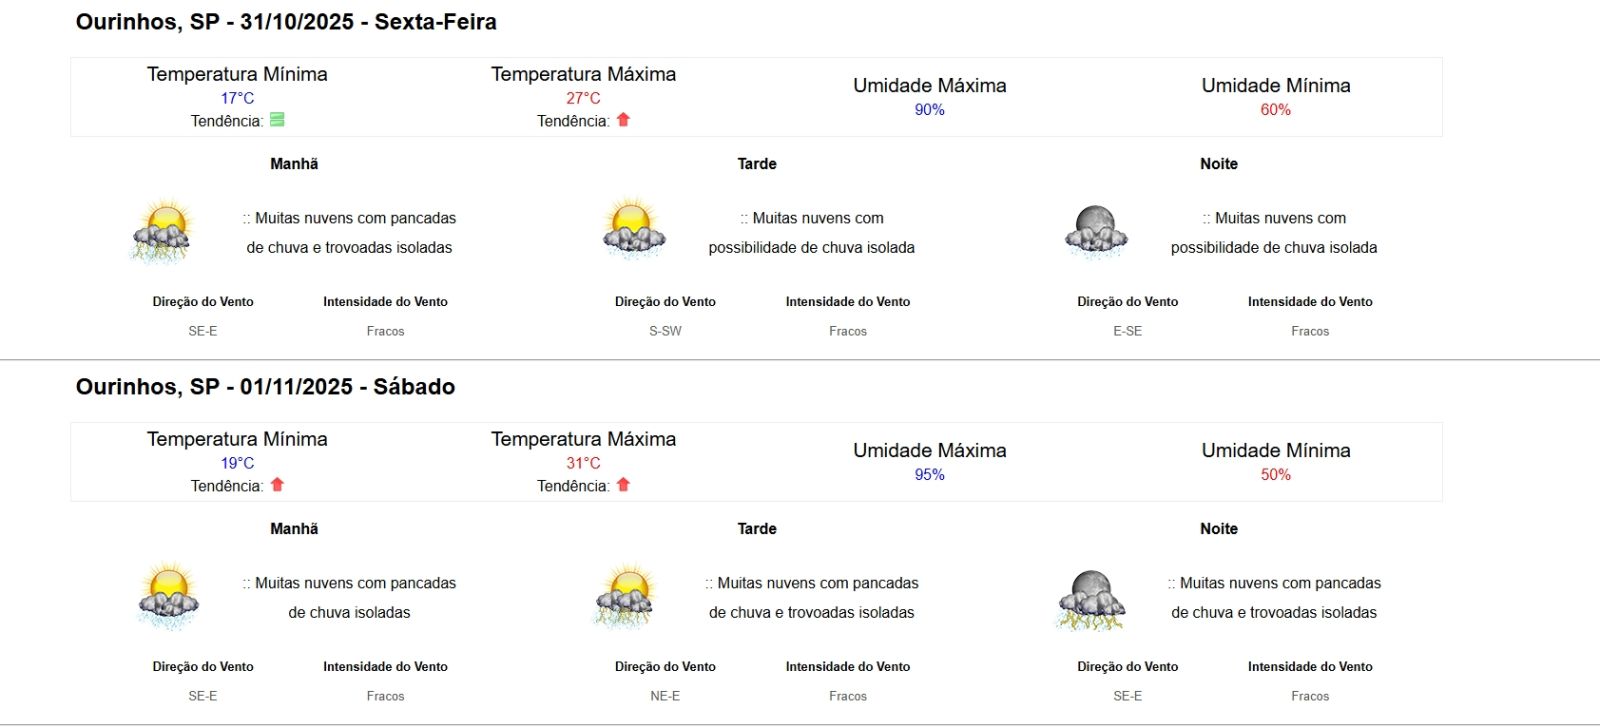The width and height of the screenshot is (1600, 728).
Task: Click Friday's Noite moon and clouds icon
Action: (x=1096, y=231)
